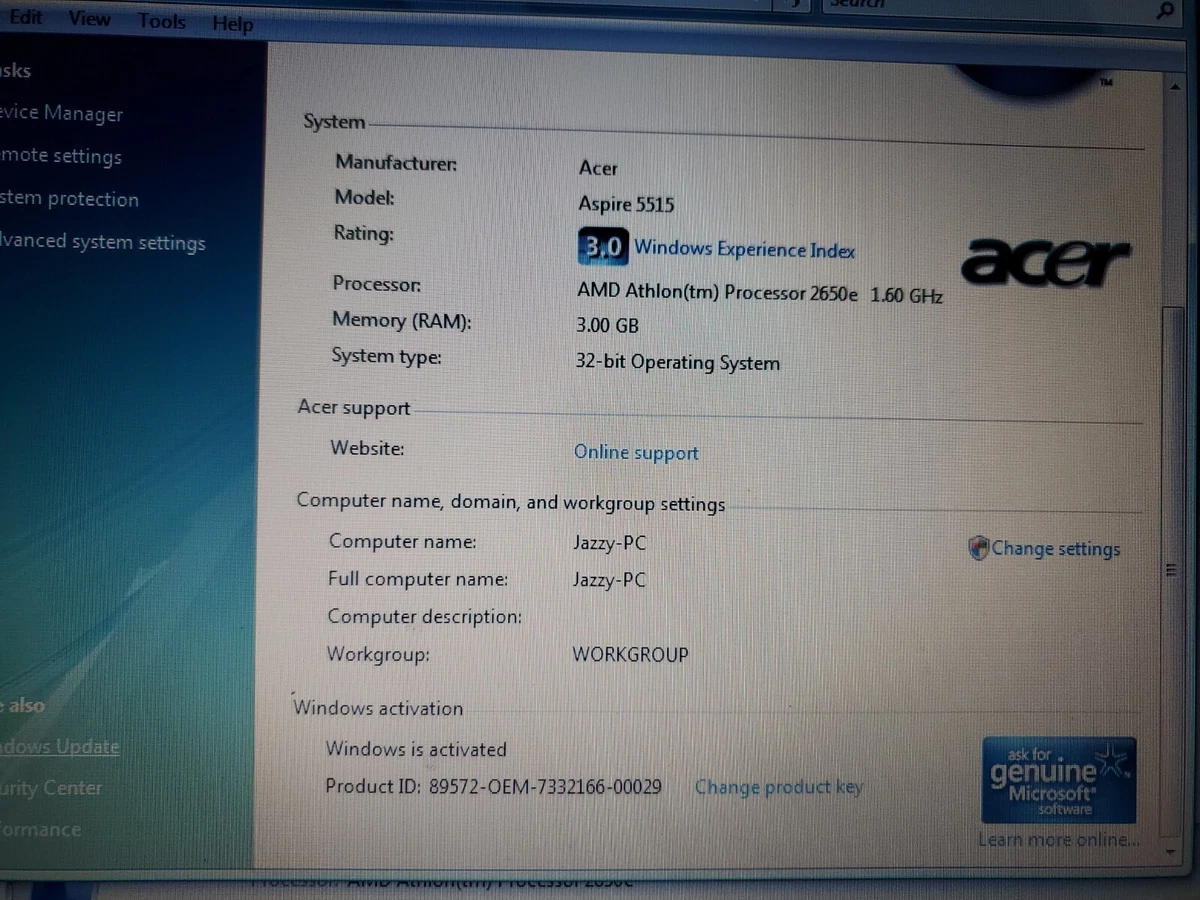Open System protection link

[69, 198]
